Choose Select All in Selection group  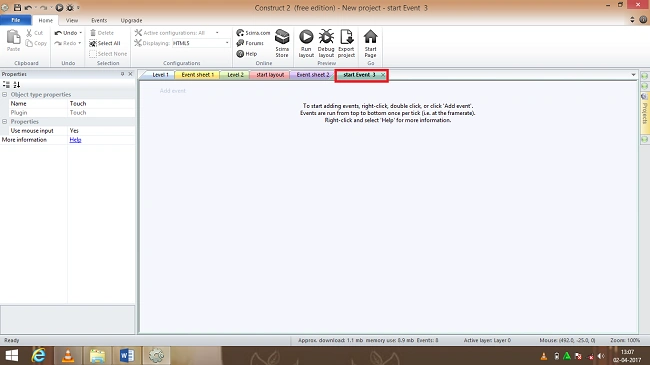[105, 43]
